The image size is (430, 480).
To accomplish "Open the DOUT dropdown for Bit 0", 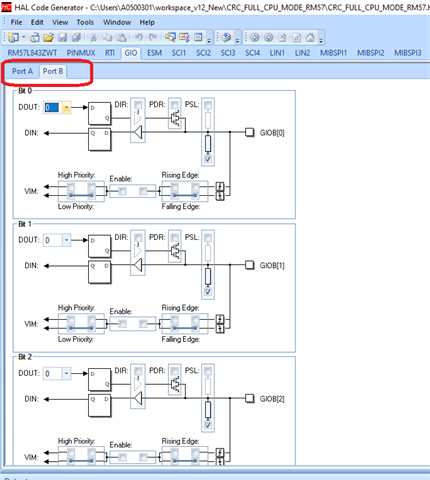I will click(x=66, y=107).
